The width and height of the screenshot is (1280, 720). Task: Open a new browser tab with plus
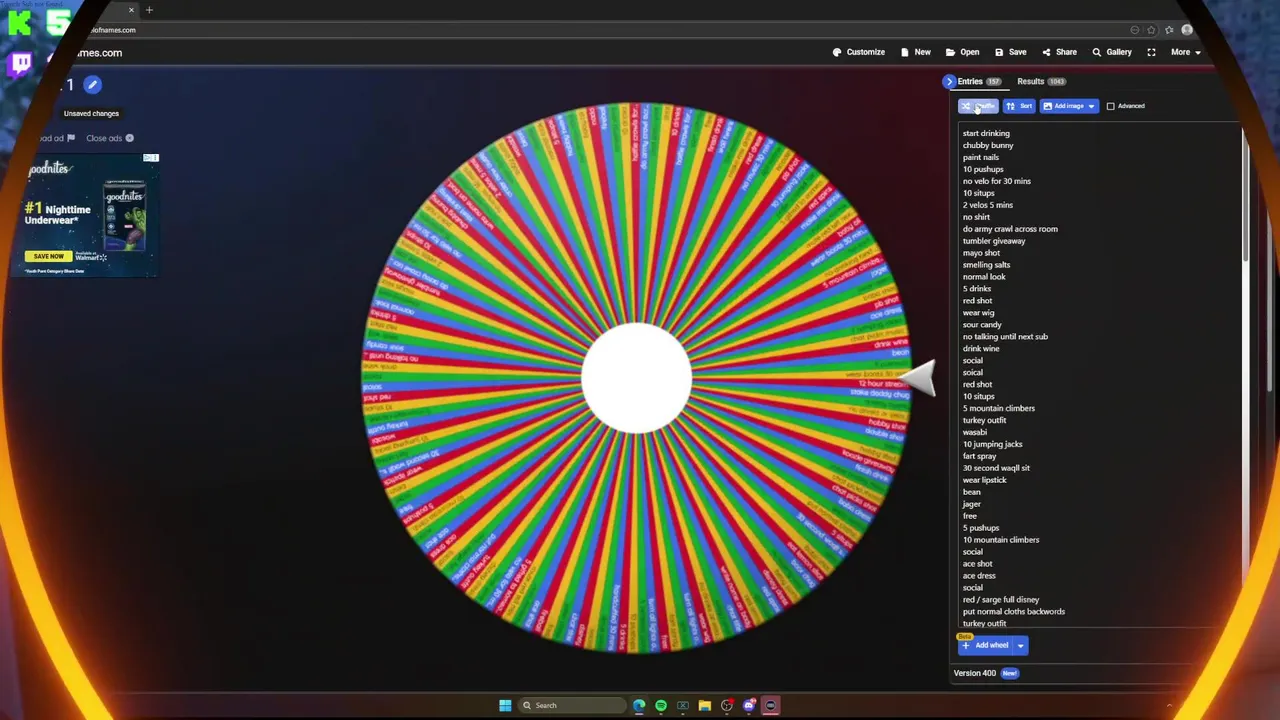coord(149,10)
